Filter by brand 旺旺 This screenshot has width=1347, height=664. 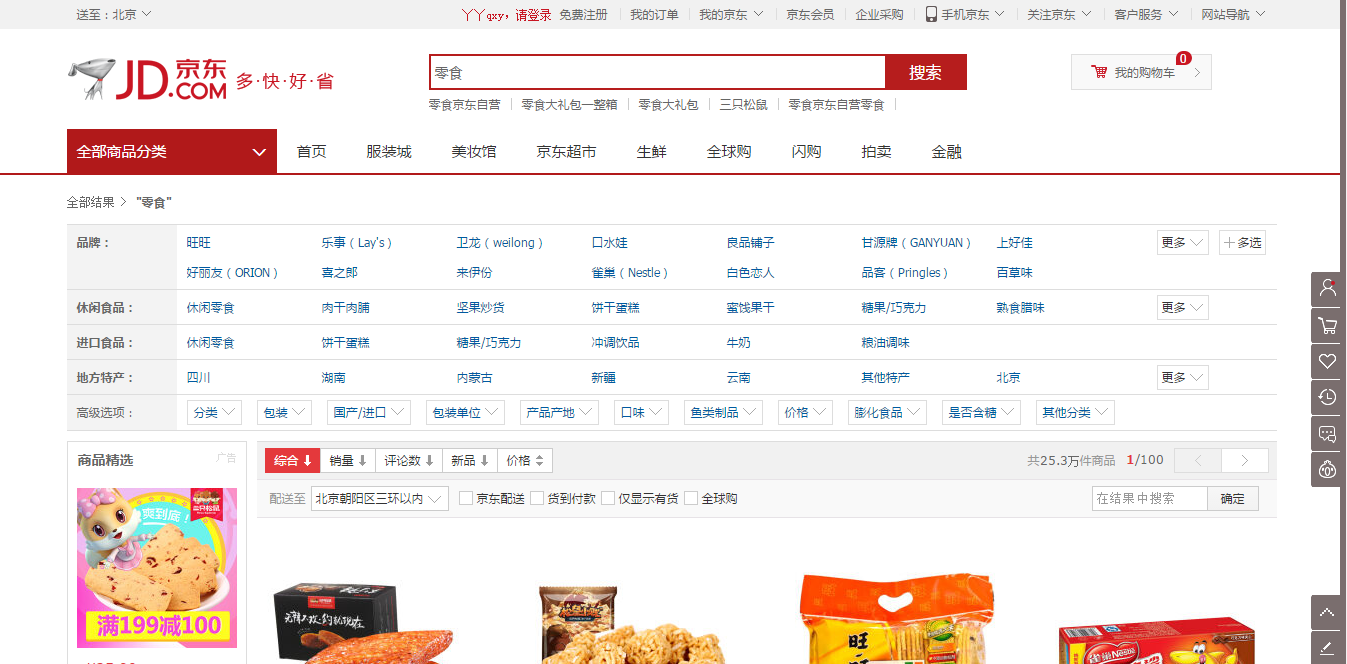click(199, 243)
